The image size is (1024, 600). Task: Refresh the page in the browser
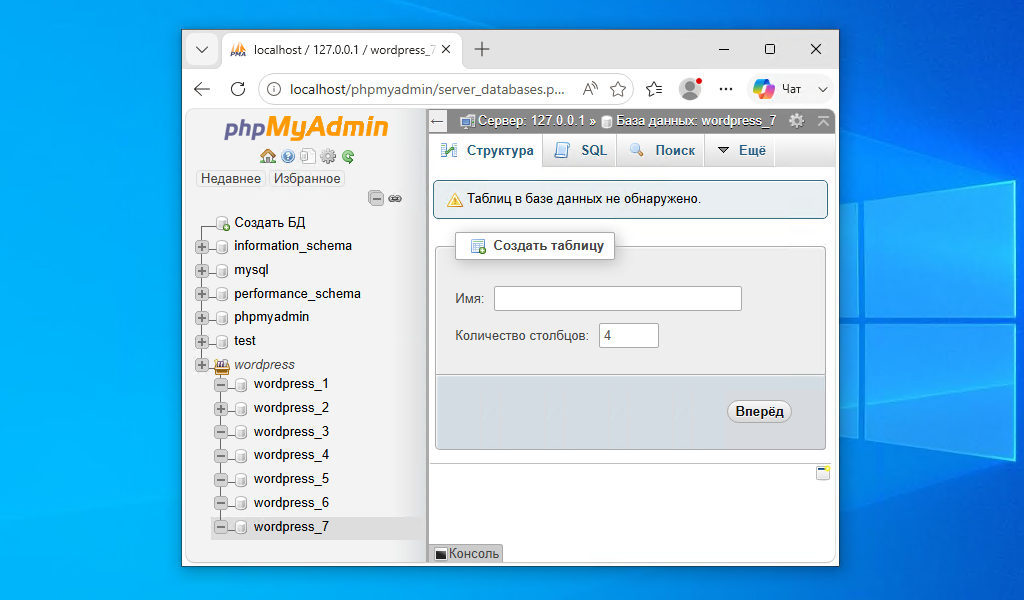(238, 89)
